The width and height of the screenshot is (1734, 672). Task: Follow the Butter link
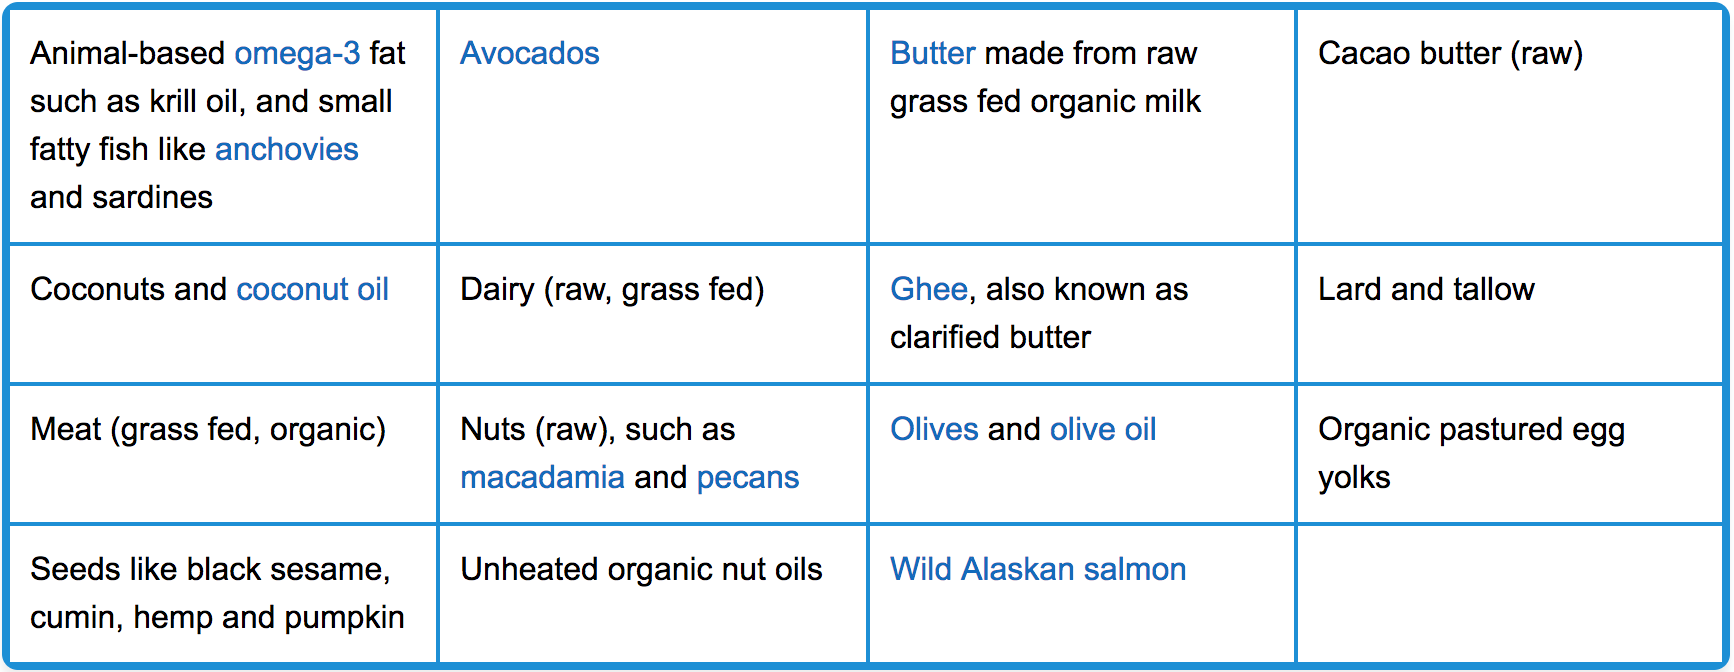[x=932, y=53]
